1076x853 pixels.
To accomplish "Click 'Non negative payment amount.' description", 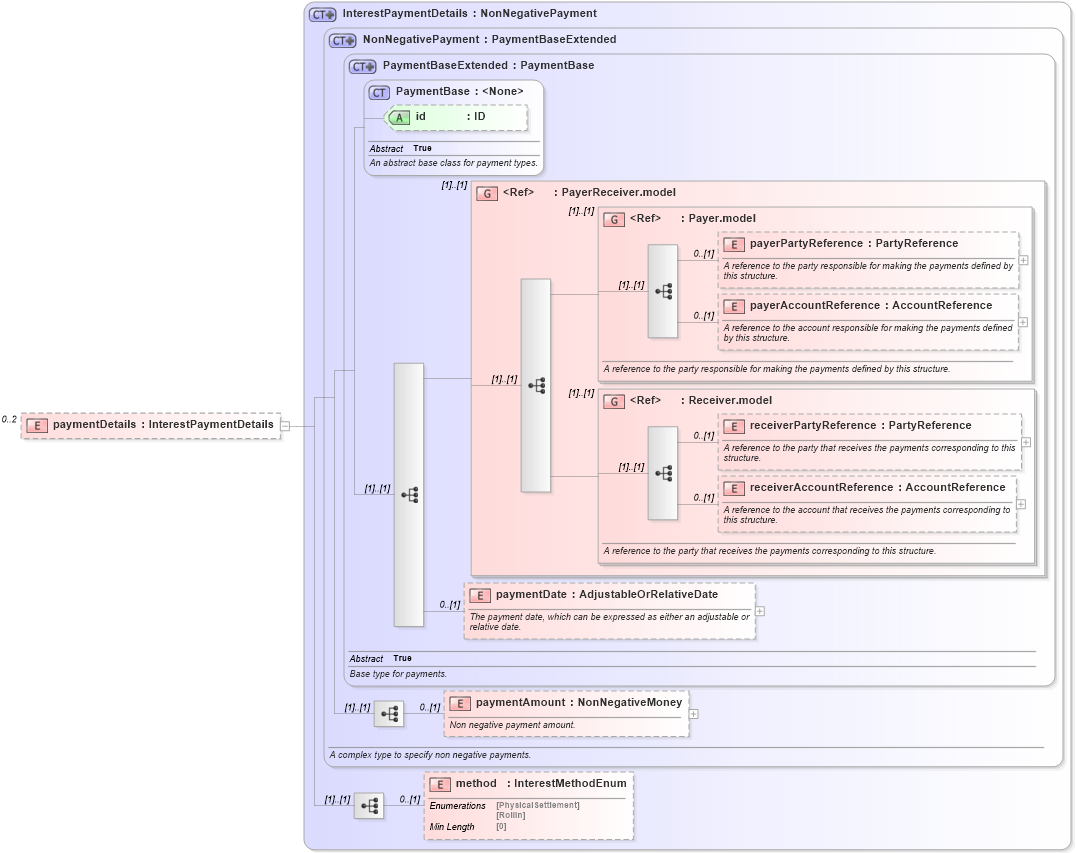I will coord(512,725).
